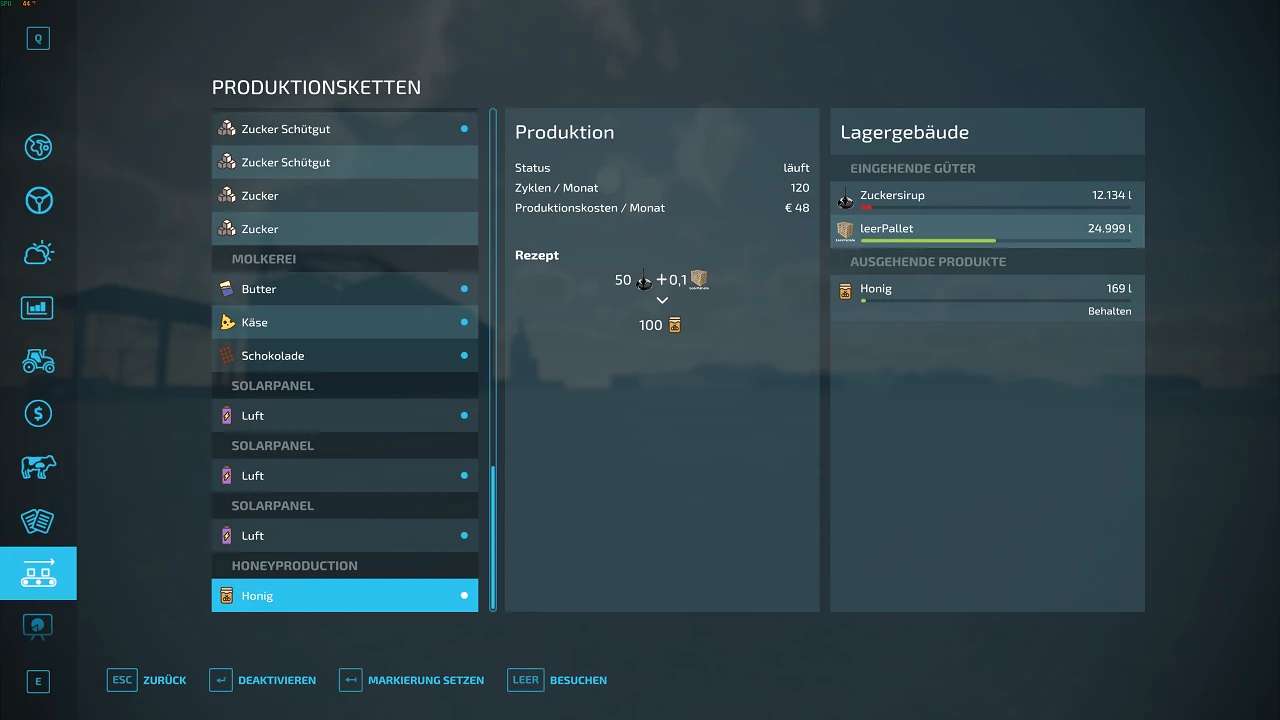Open the contracts papers sidebar icon
The width and height of the screenshot is (1280, 720).
coord(38,520)
